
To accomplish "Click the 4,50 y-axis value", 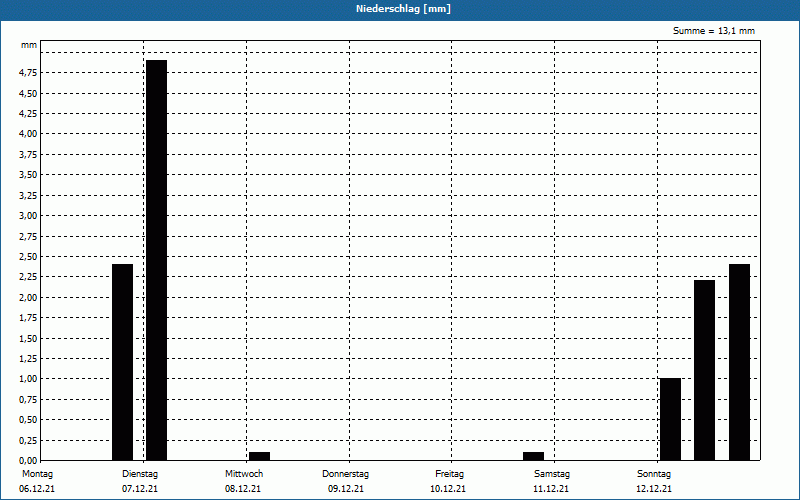I will [x=28, y=93].
